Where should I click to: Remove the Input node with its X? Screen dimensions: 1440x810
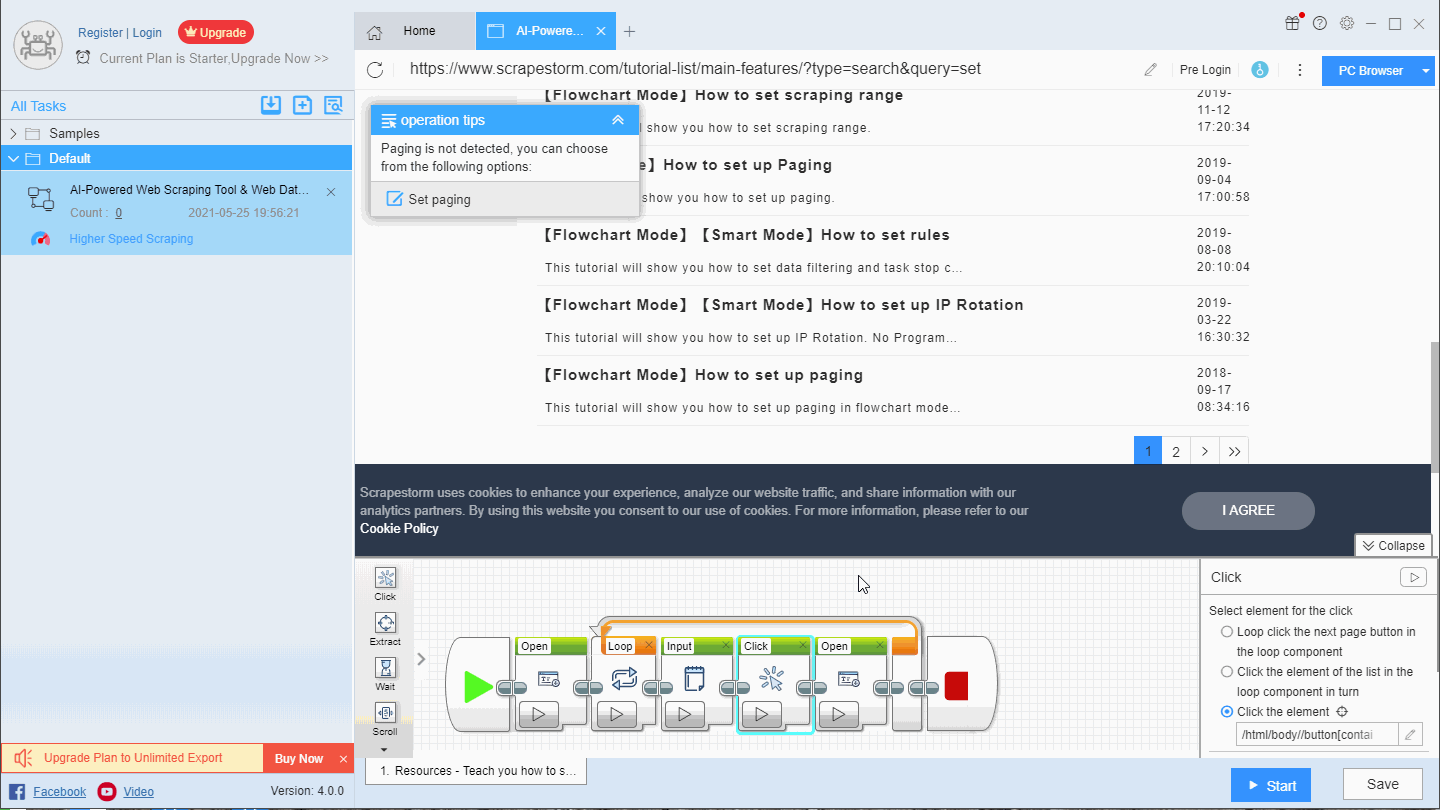point(725,646)
